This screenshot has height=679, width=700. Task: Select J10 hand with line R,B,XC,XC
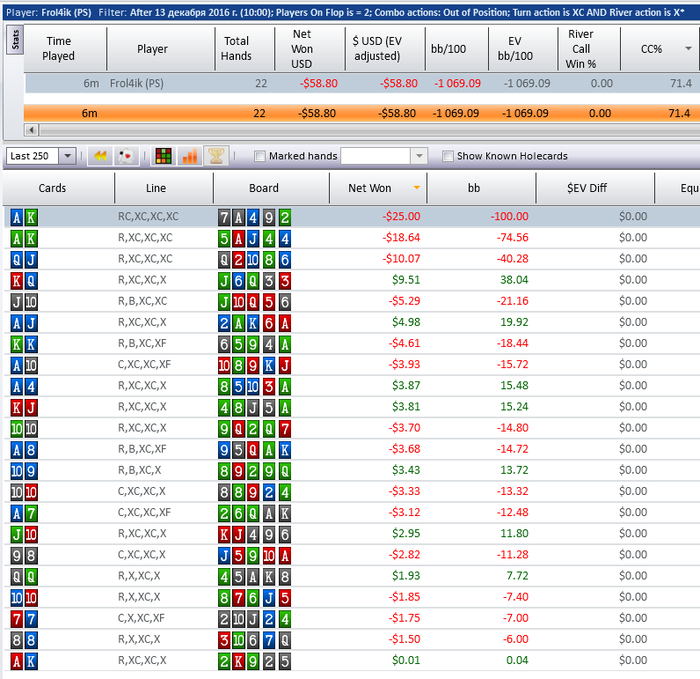[352, 301]
